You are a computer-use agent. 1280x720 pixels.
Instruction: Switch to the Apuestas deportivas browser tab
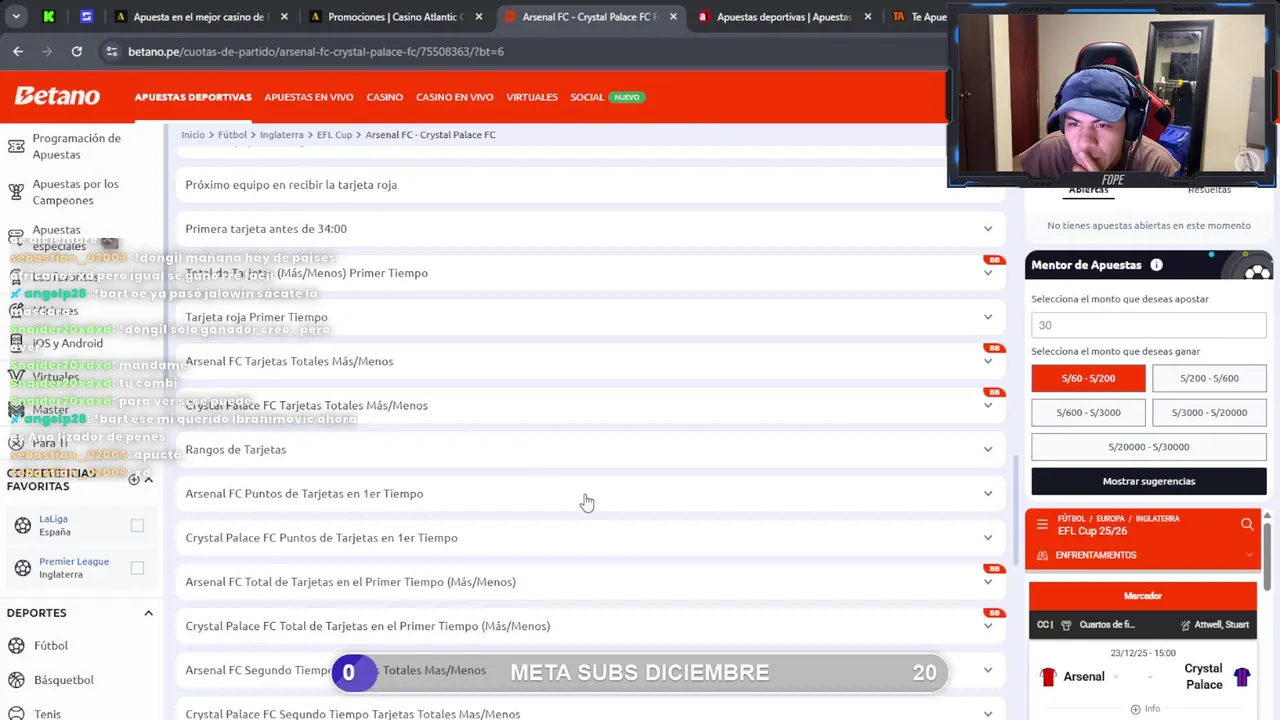pyautogui.click(x=785, y=17)
